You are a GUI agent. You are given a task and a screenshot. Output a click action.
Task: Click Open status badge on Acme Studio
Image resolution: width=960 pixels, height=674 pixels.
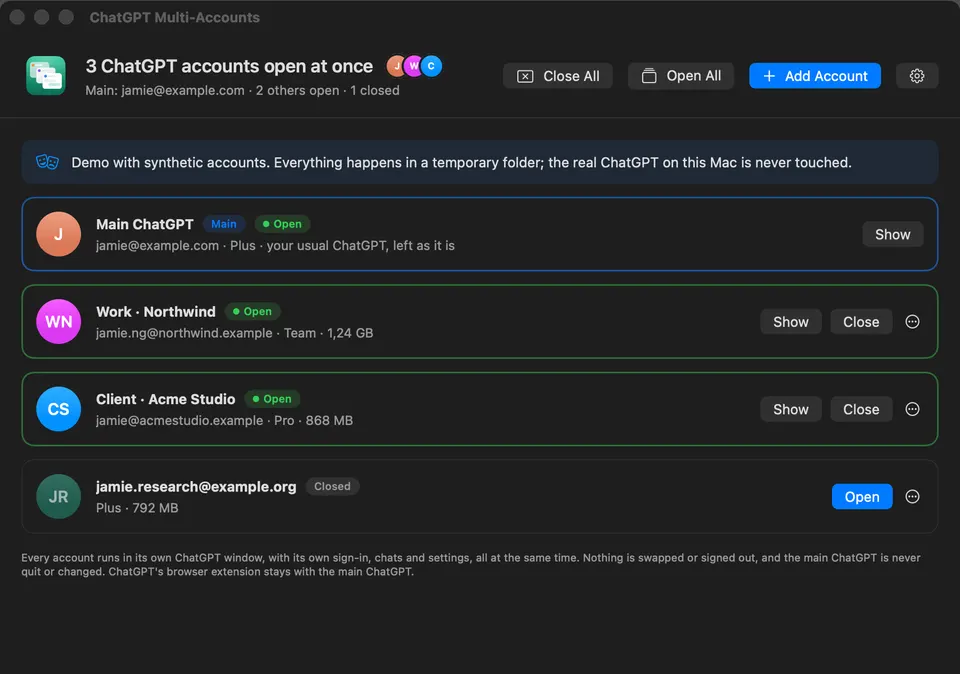coord(272,399)
